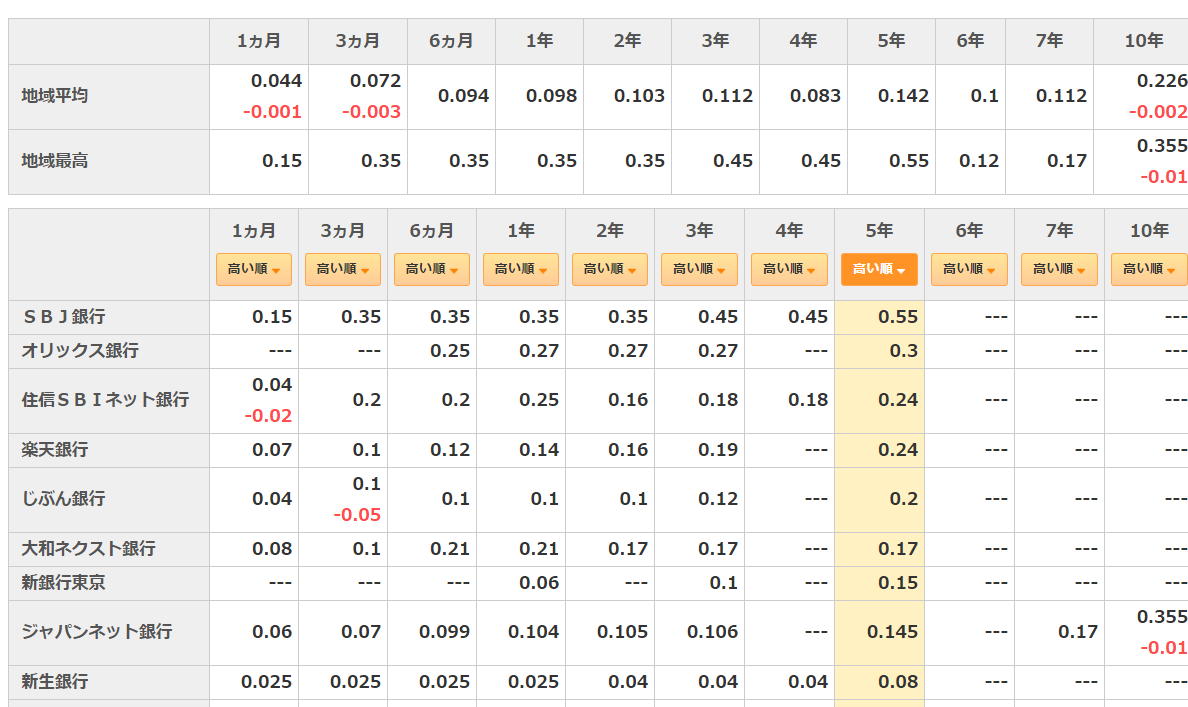Click the オリックス銀行 5年 rate 0.3
Viewport: 1188px width, 707px height.
[904, 351]
